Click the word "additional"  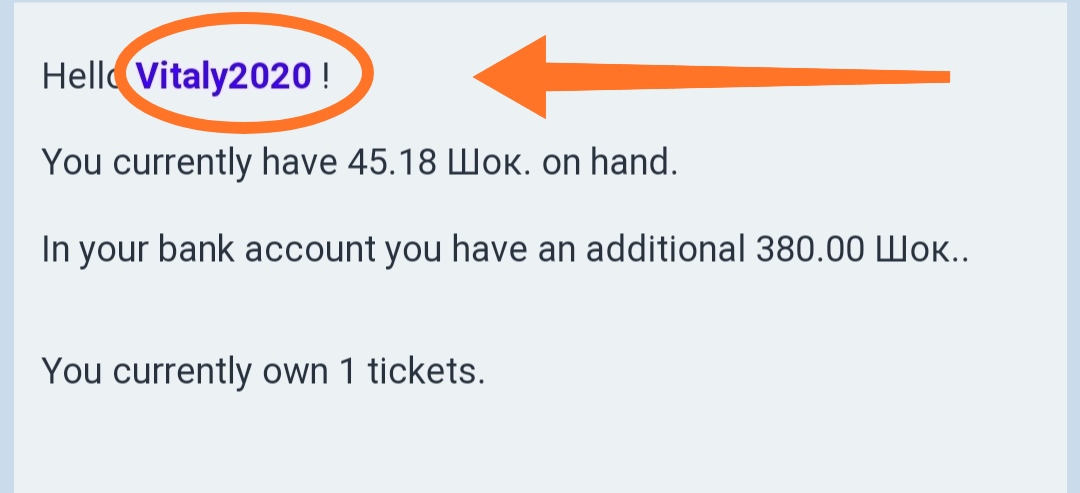click(x=662, y=249)
